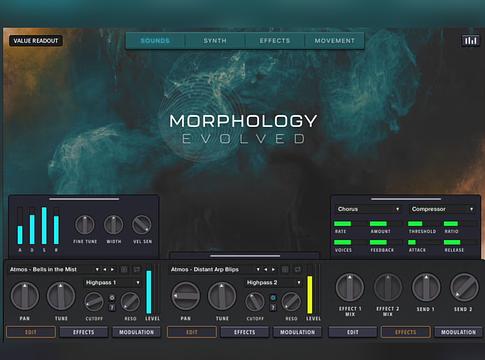
Task: Select Edit in the master section
Action: tap(353, 332)
